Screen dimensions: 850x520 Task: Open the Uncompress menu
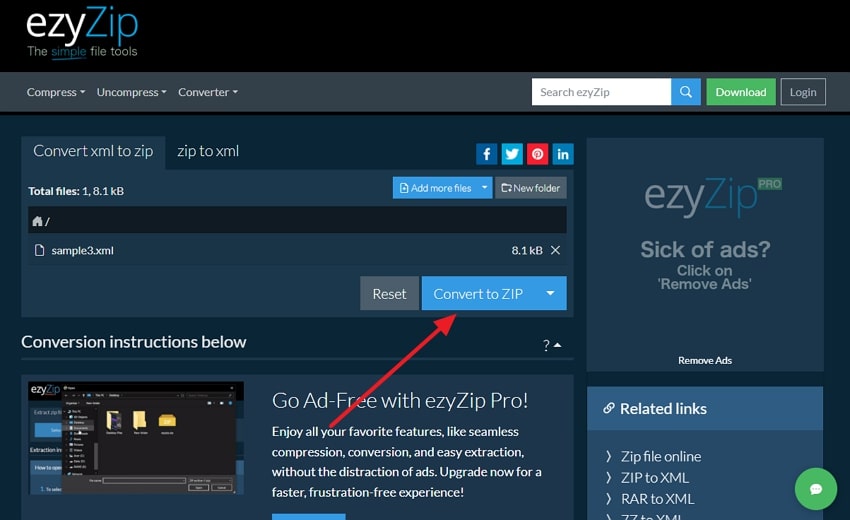click(x=131, y=92)
